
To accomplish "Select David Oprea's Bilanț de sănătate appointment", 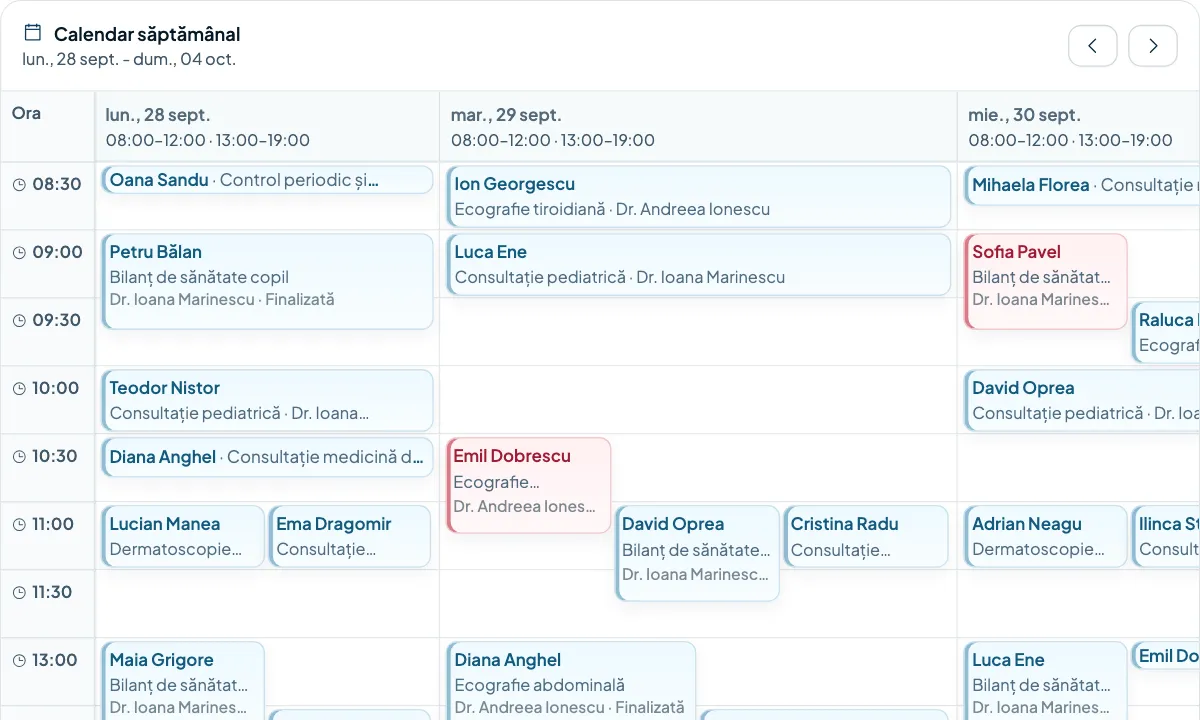I will pyautogui.click(x=698, y=553).
